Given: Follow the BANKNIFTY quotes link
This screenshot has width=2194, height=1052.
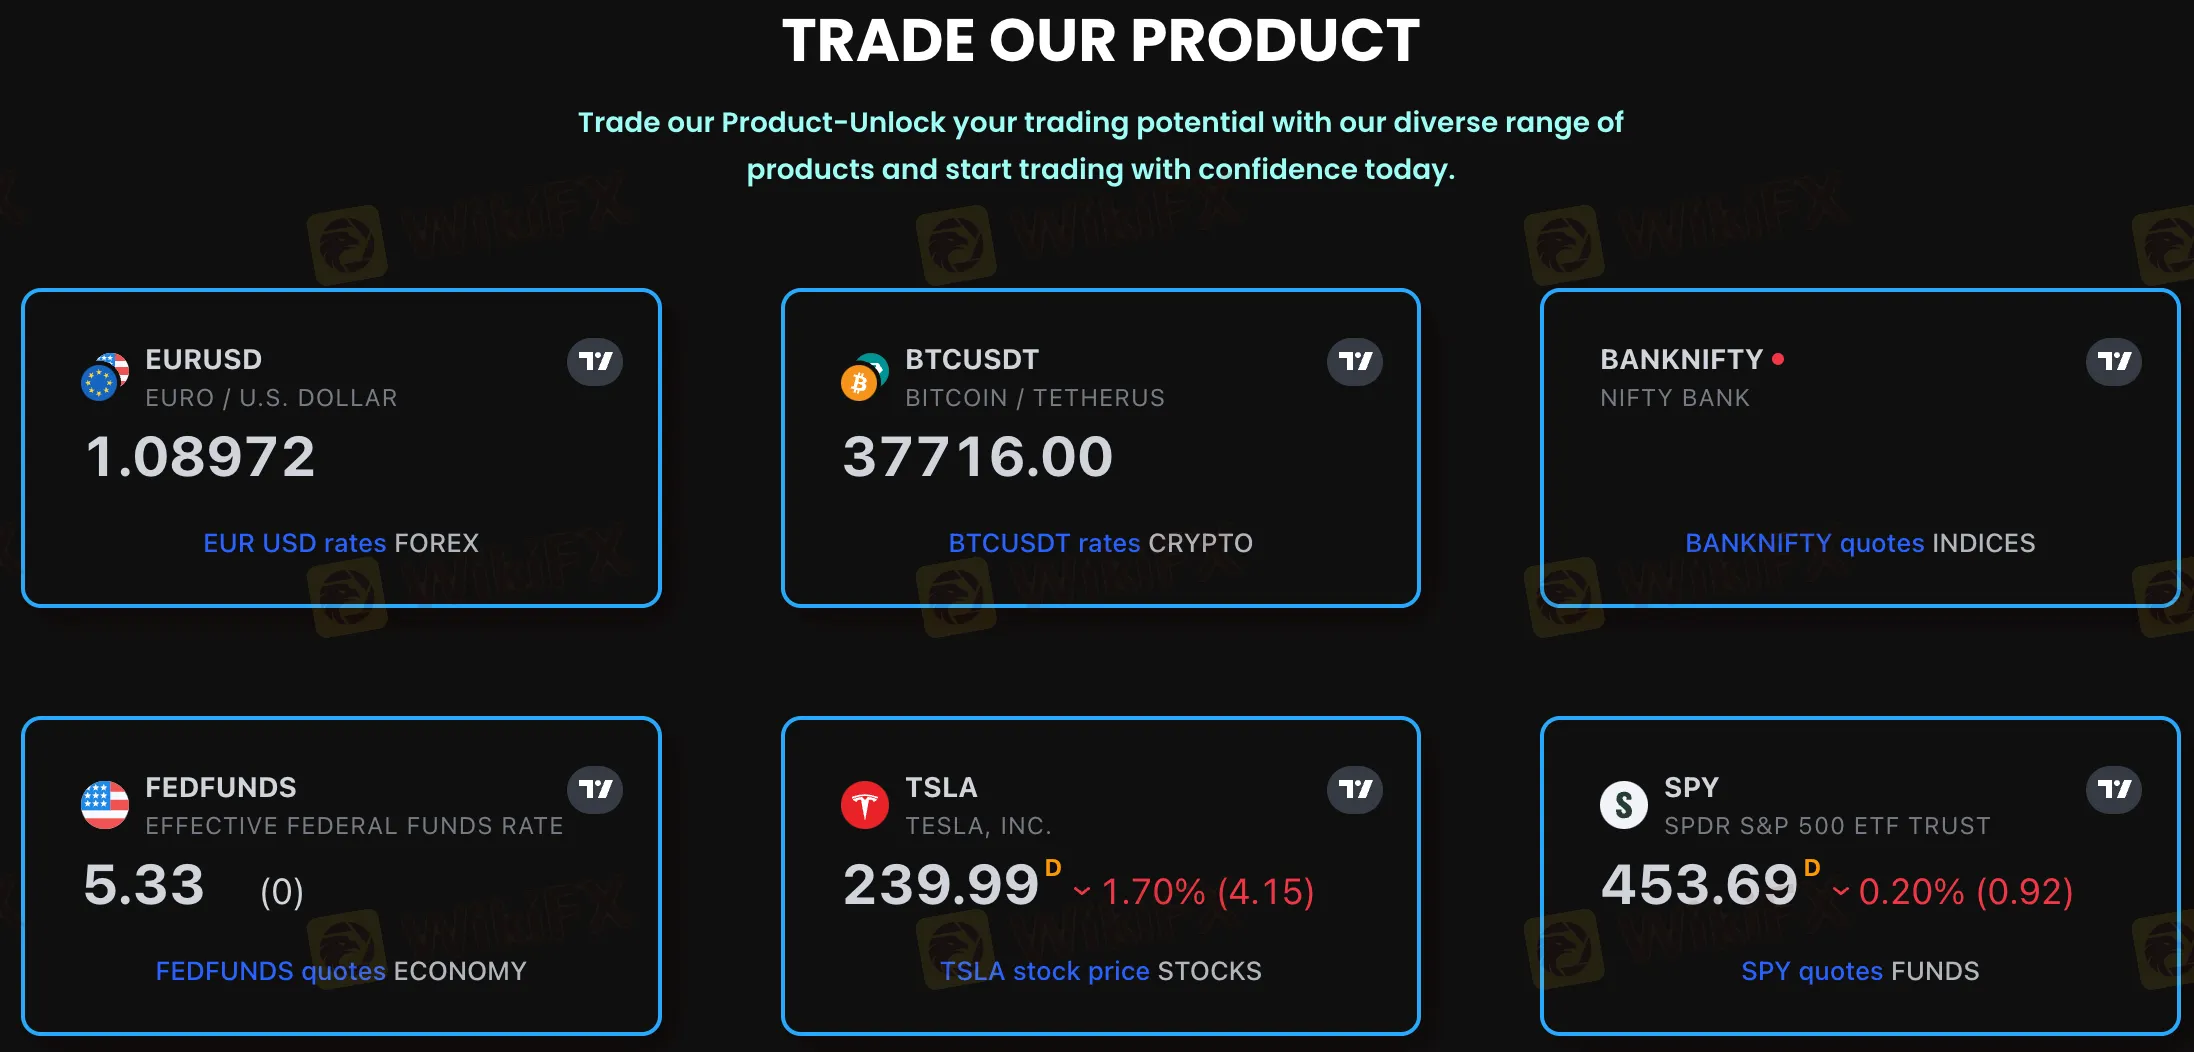Looking at the screenshot, I should tap(1804, 543).
